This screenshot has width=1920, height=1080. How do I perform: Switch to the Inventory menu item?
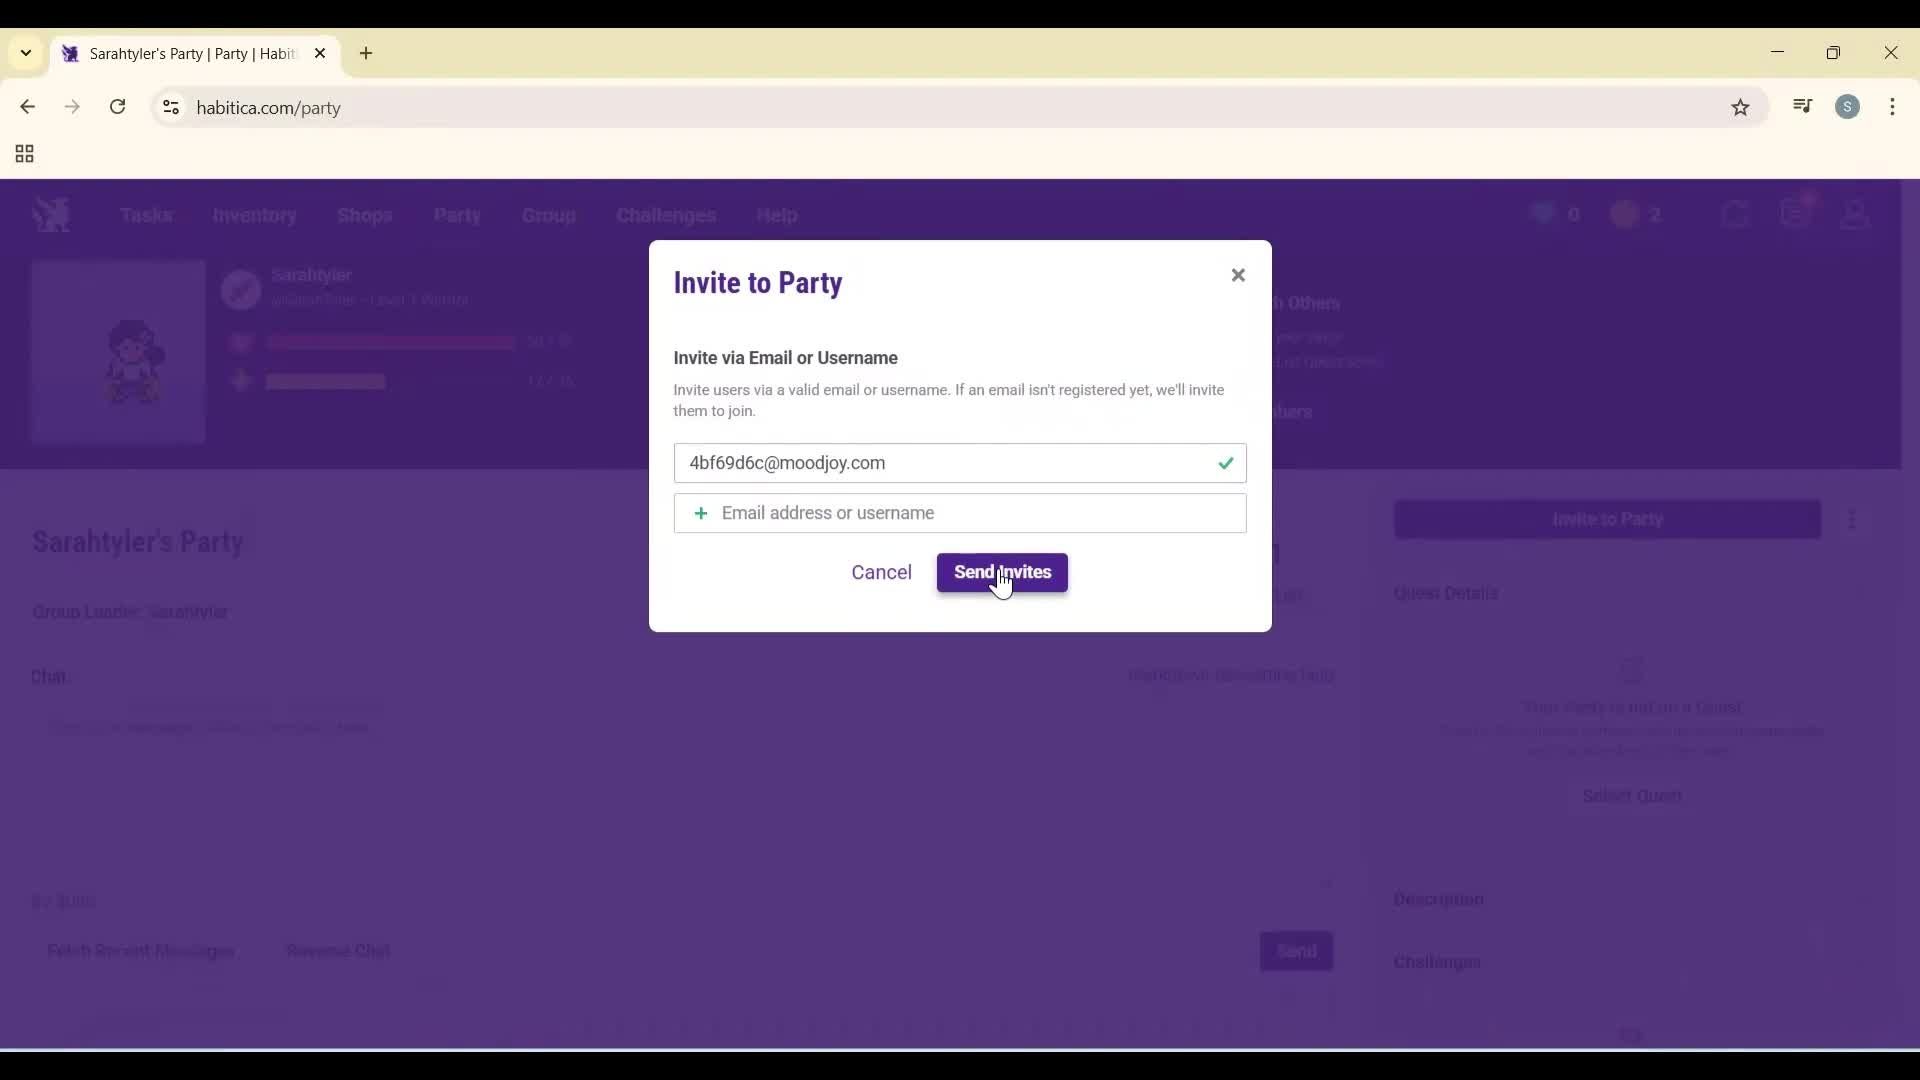[x=254, y=216]
